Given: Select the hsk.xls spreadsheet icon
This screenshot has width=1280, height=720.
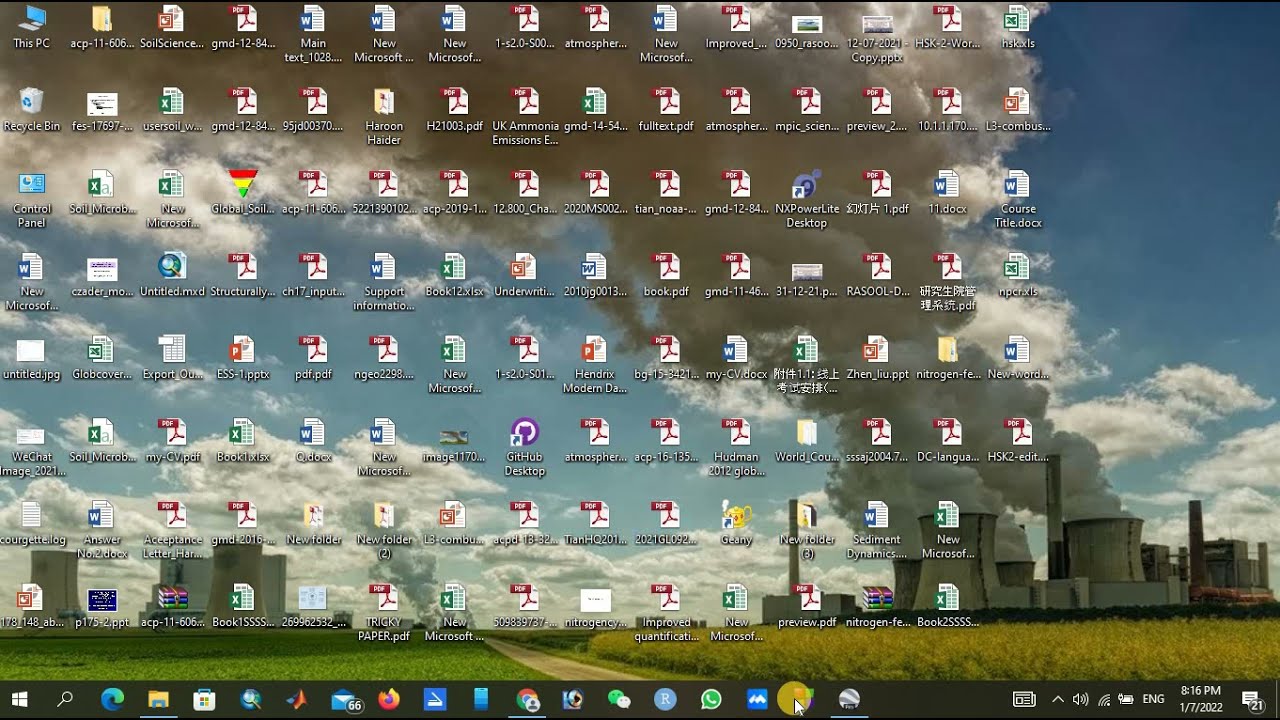Looking at the screenshot, I should click(x=1017, y=27).
